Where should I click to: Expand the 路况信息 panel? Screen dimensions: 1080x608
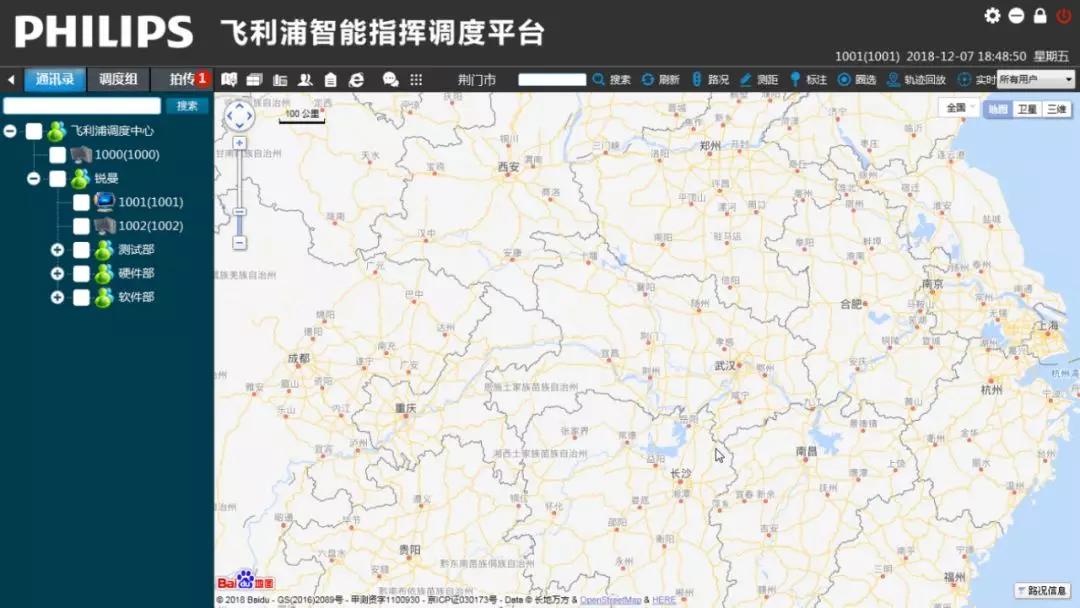(1042, 591)
